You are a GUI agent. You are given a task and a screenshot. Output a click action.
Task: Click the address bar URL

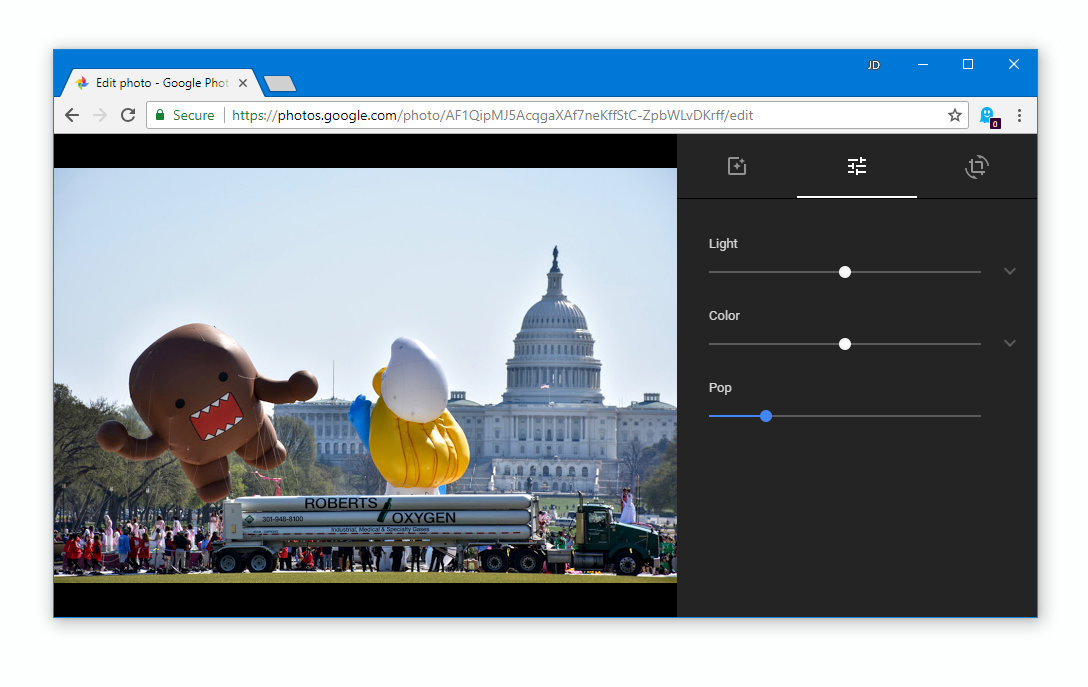click(x=492, y=115)
